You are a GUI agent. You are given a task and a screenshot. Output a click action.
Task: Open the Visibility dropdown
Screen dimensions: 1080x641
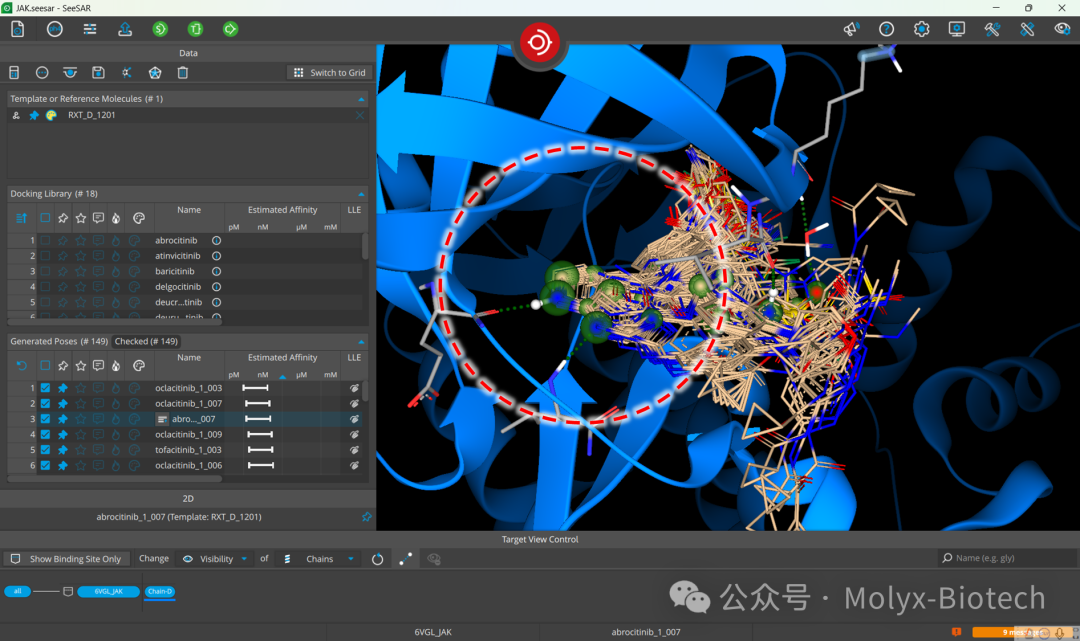[215, 559]
